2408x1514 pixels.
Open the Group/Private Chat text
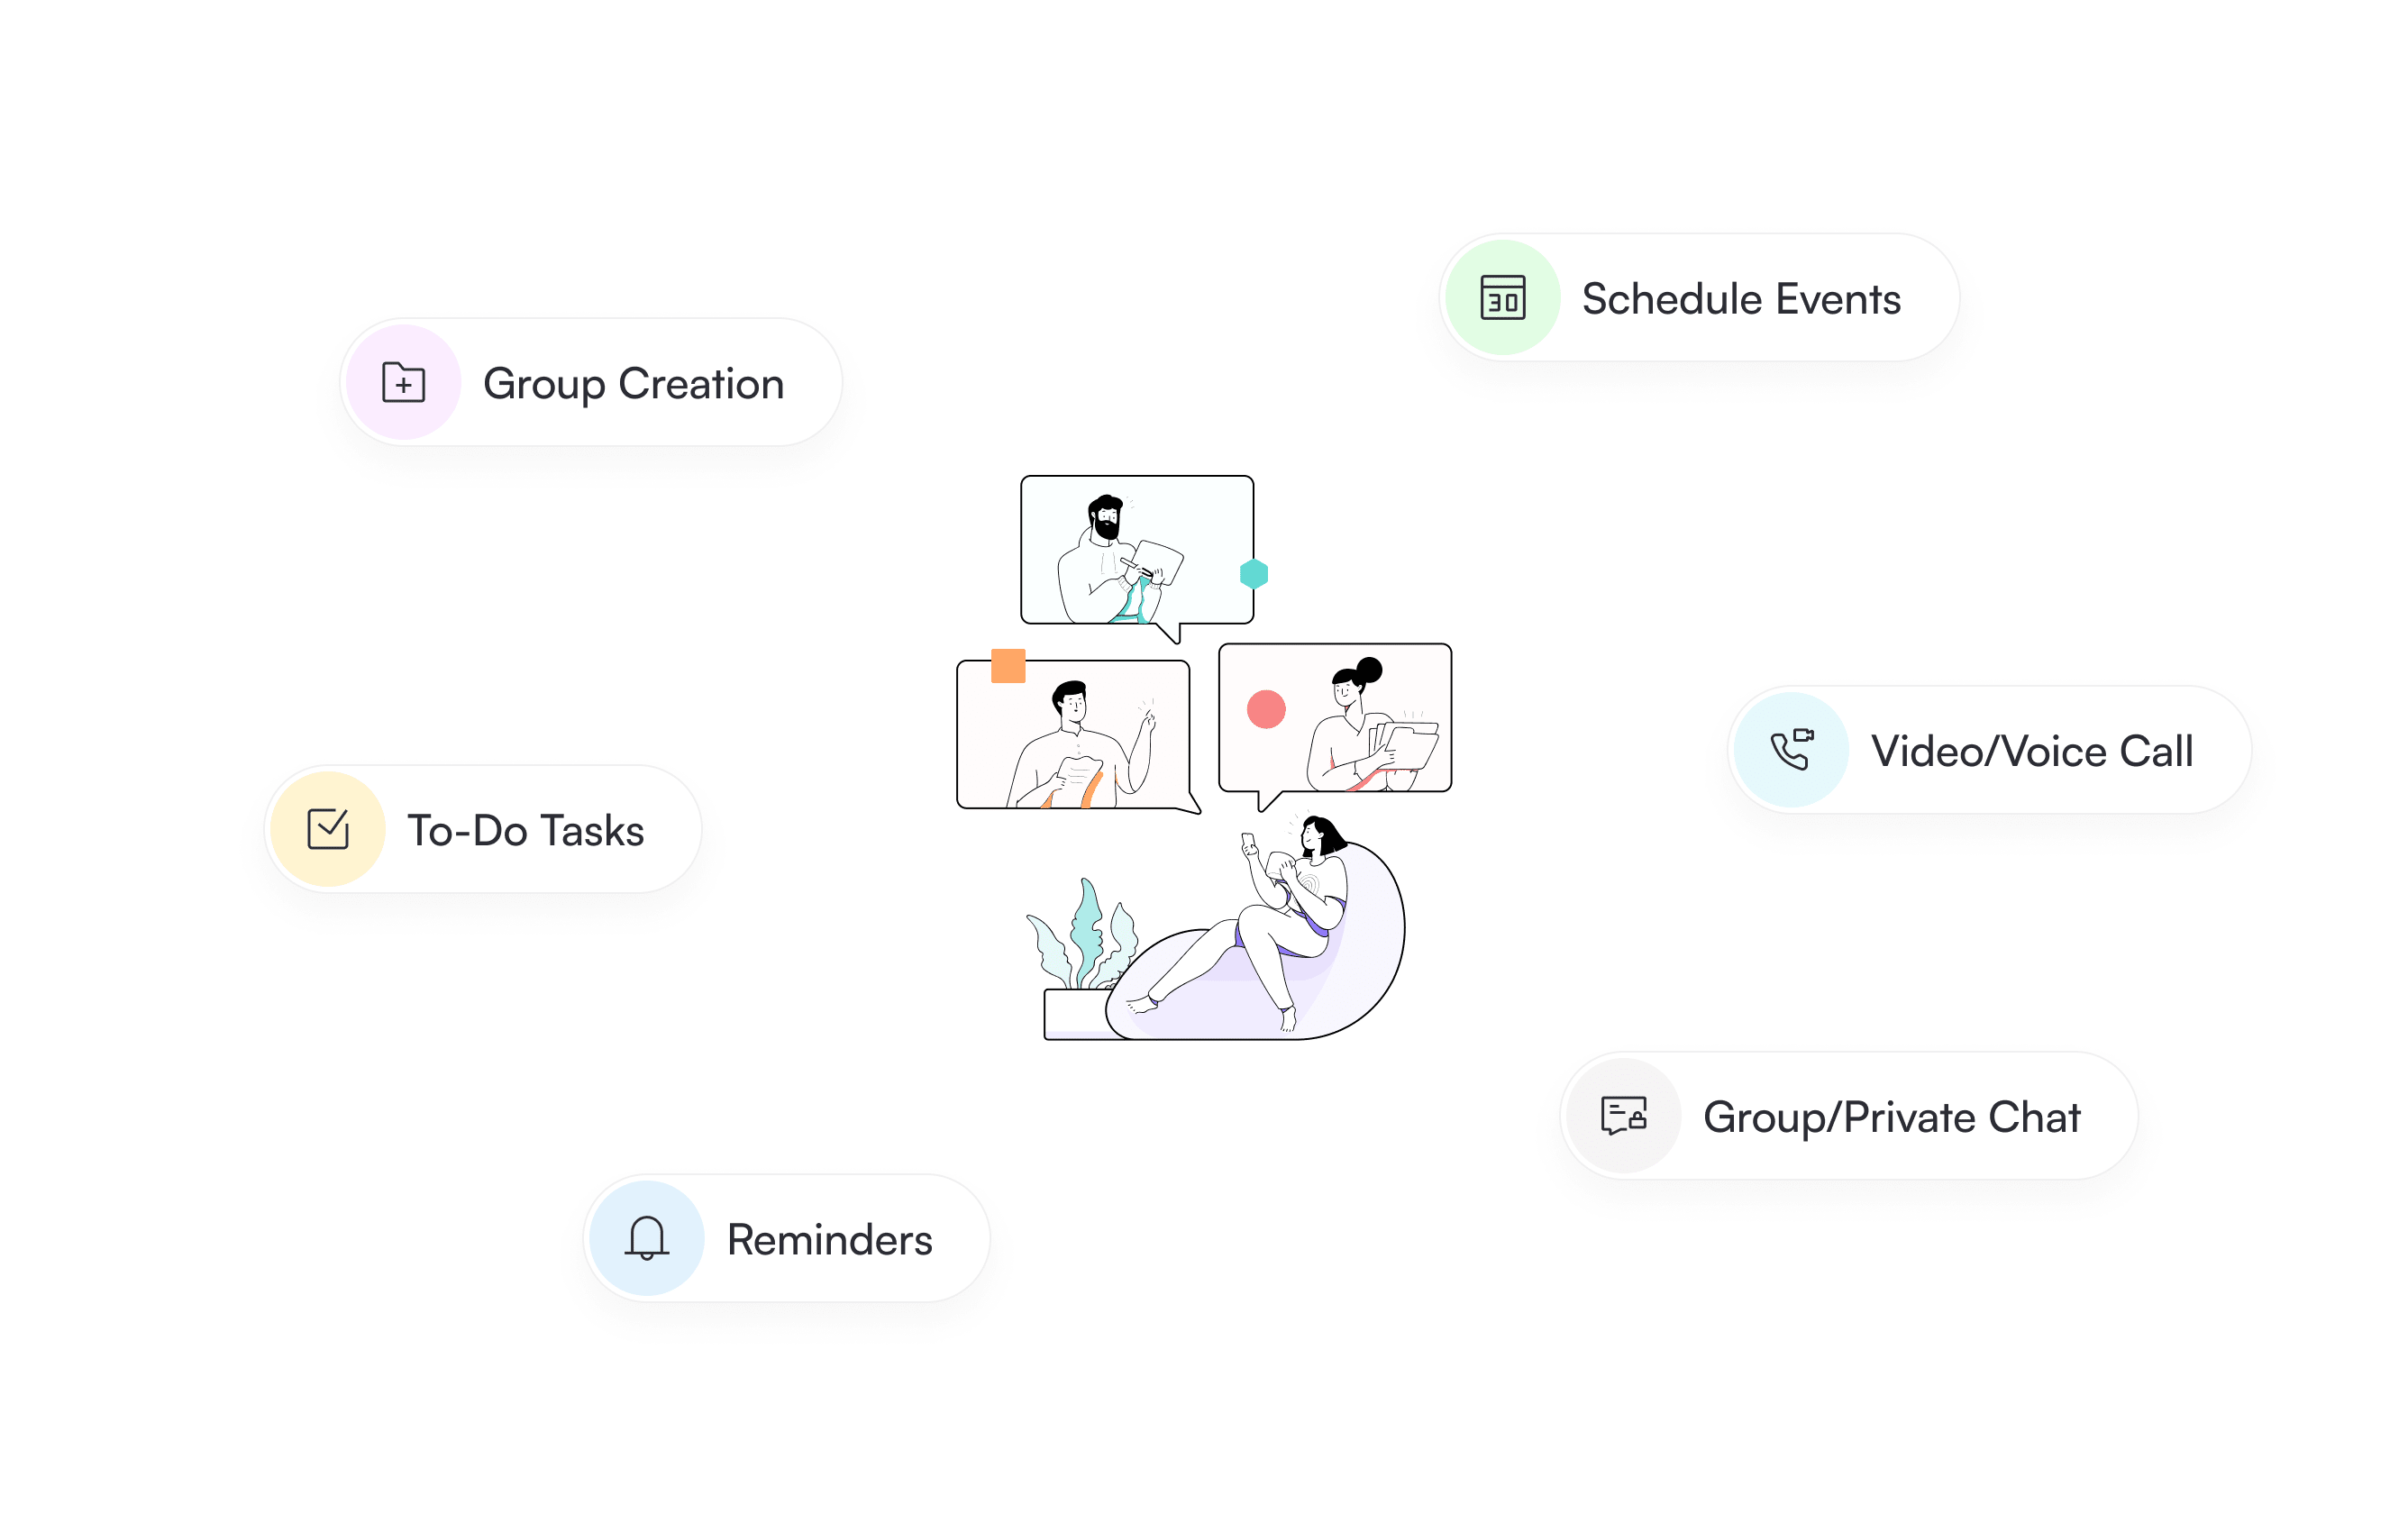pyautogui.click(x=1891, y=1118)
